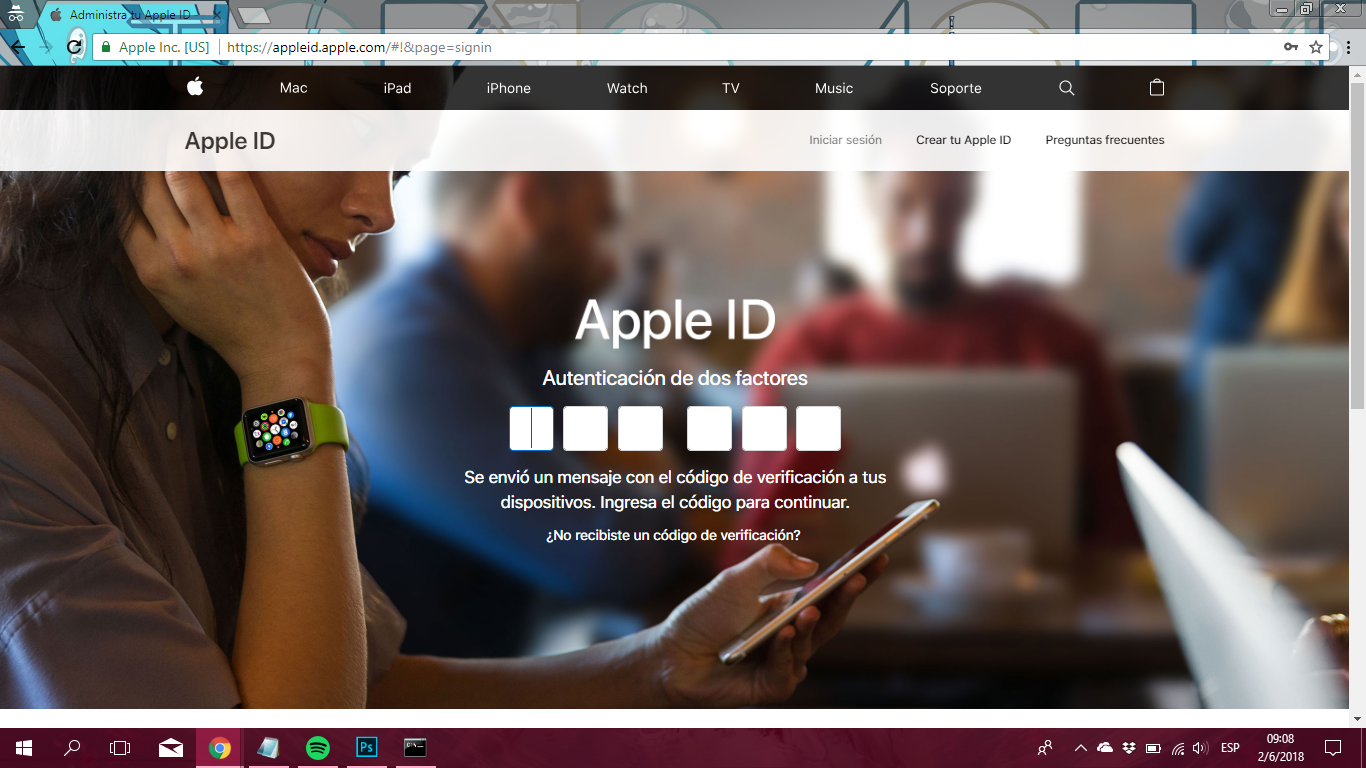The height and width of the screenshot is (768, 1366).
Task: Click the "Iniciar sesión" link
Action: pos(846,140)
